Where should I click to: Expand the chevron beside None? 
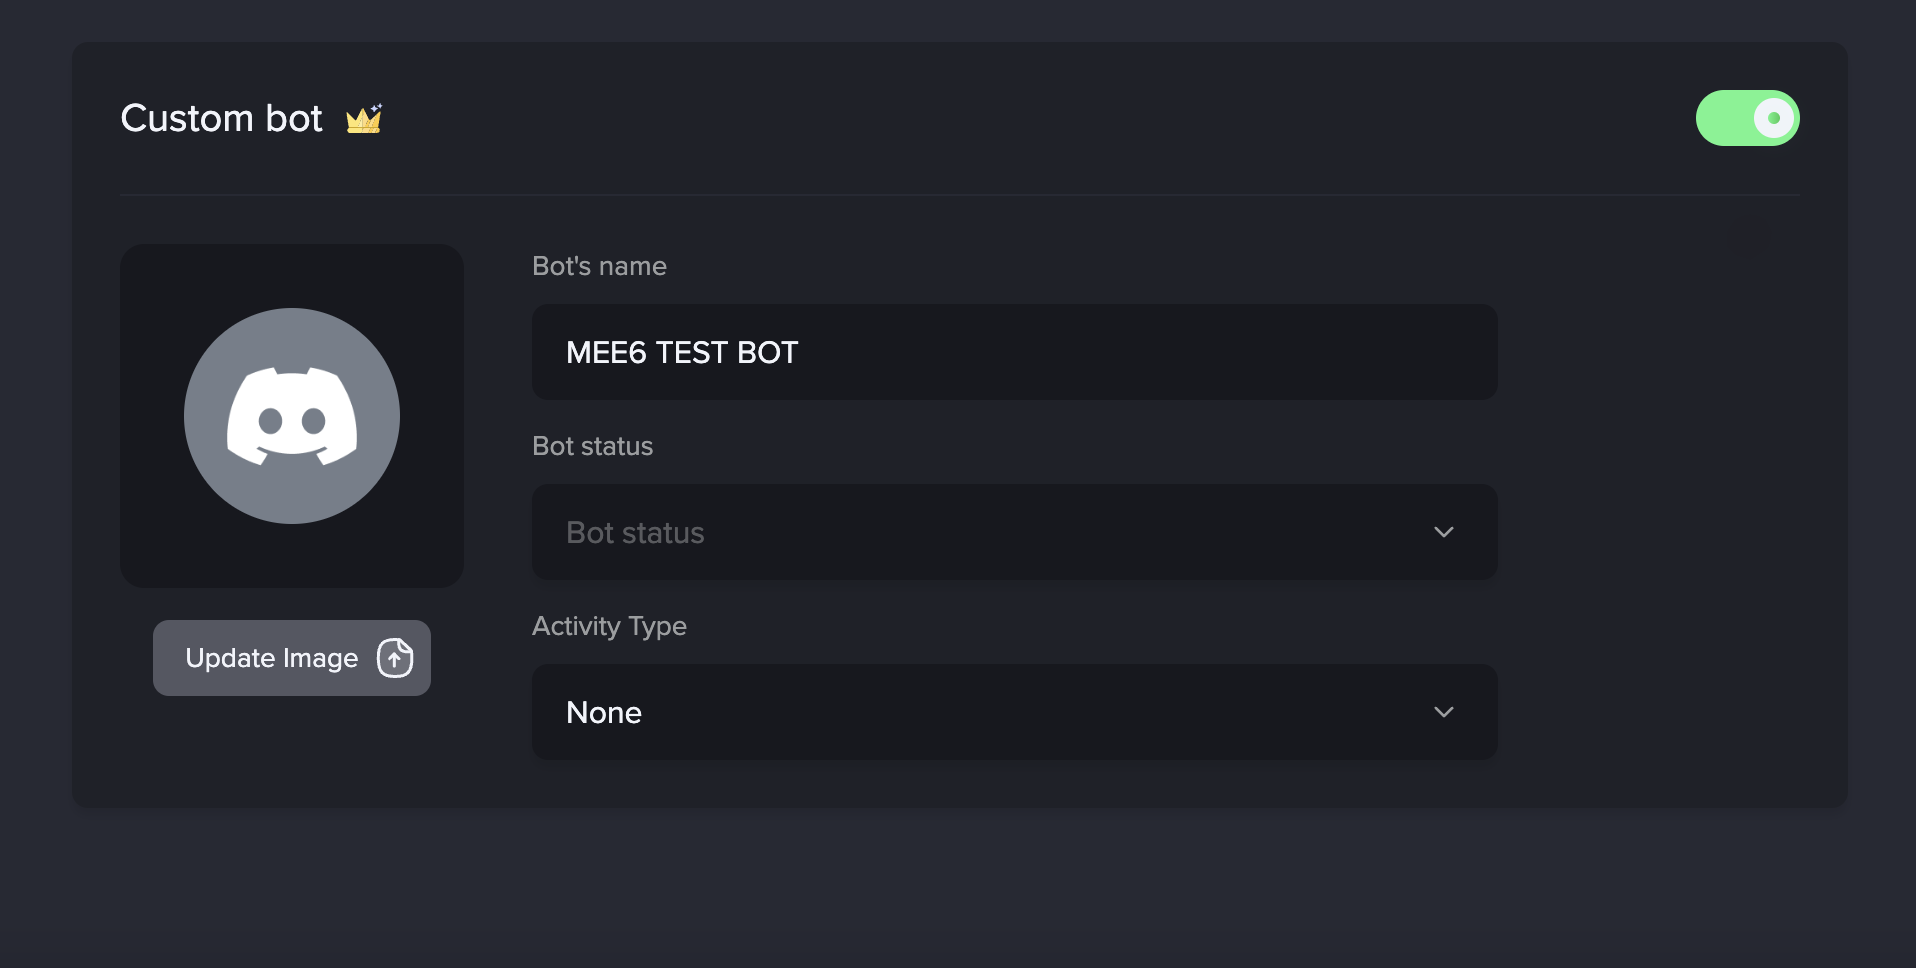click(1444, 712)
